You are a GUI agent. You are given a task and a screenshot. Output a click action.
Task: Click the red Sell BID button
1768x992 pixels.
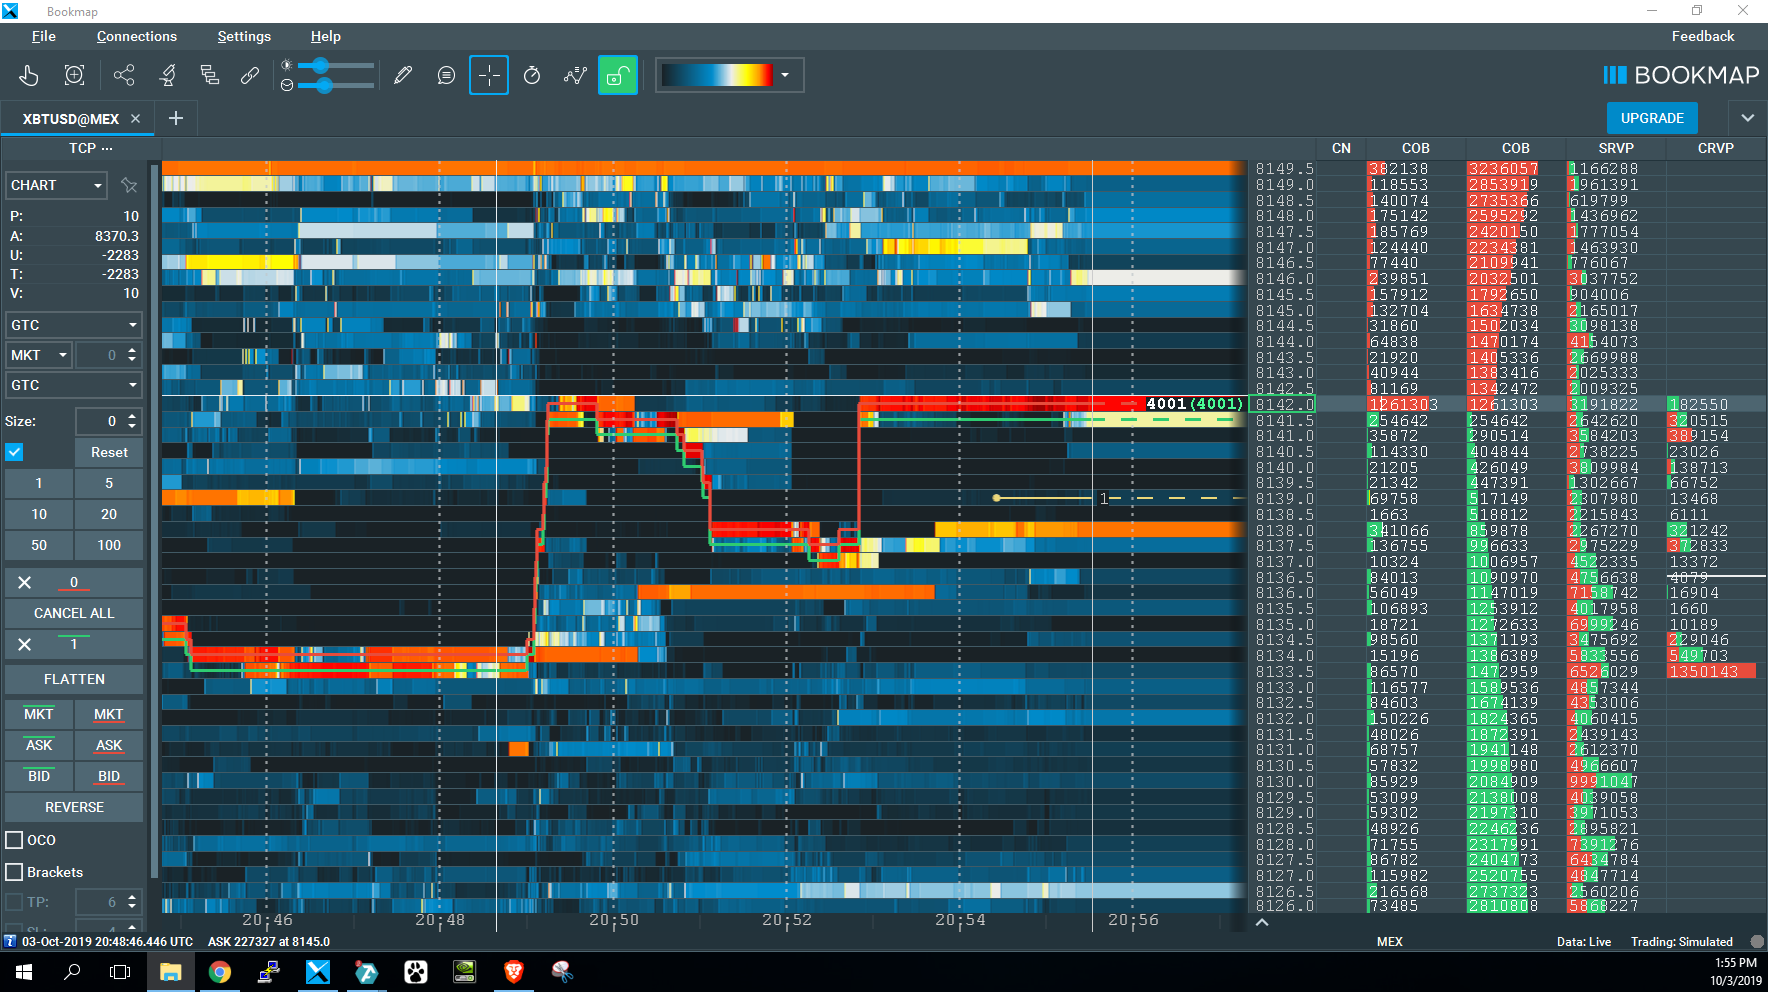pyautogui.click(x=109, y=776)
